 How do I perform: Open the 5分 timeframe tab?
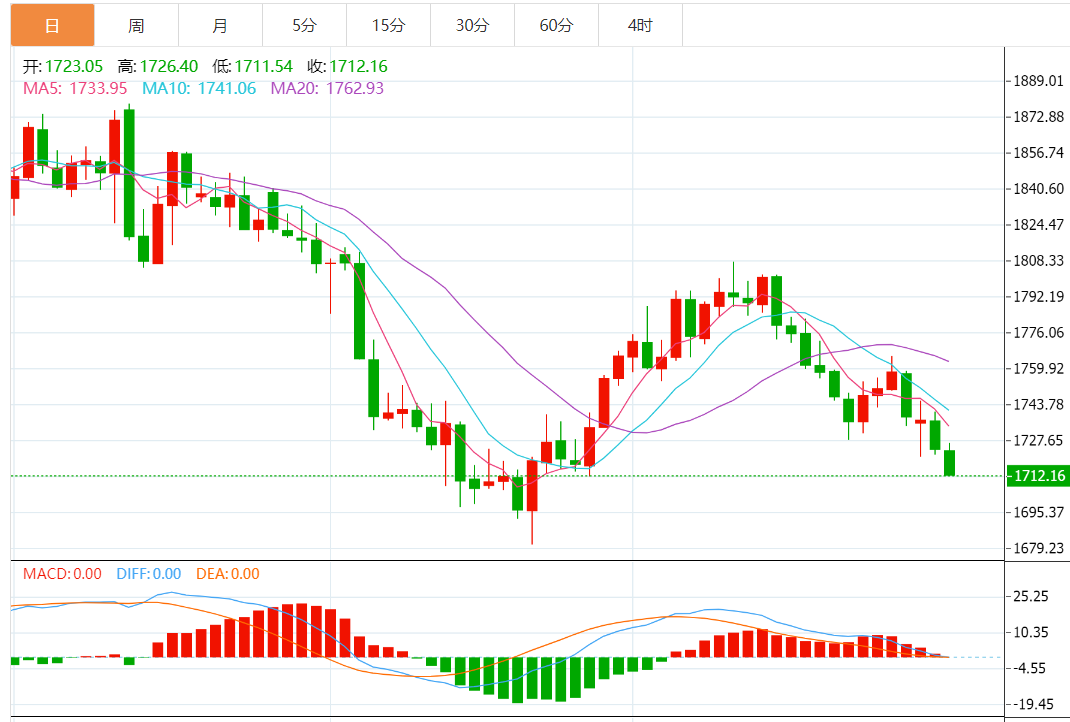(304, 25)
